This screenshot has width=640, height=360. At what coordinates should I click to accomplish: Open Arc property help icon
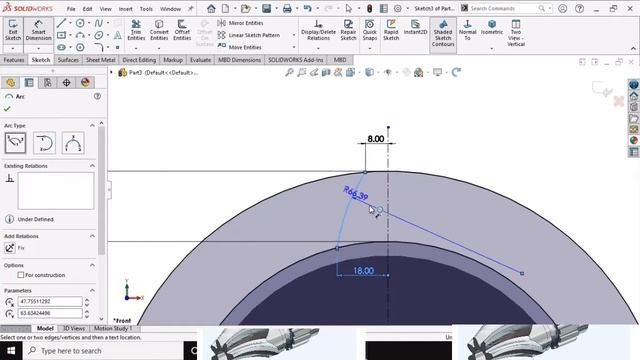click(97, 96)
